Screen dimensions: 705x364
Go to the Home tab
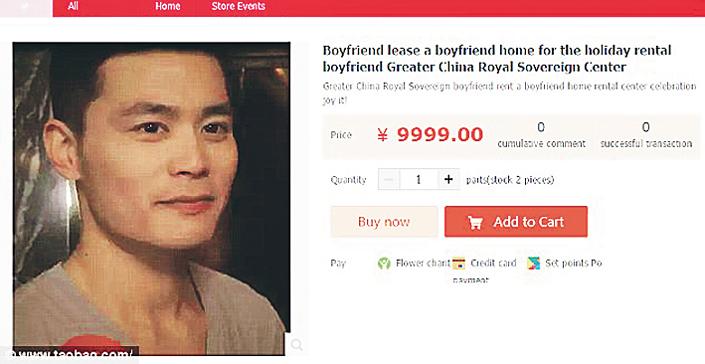coord(168,6)
